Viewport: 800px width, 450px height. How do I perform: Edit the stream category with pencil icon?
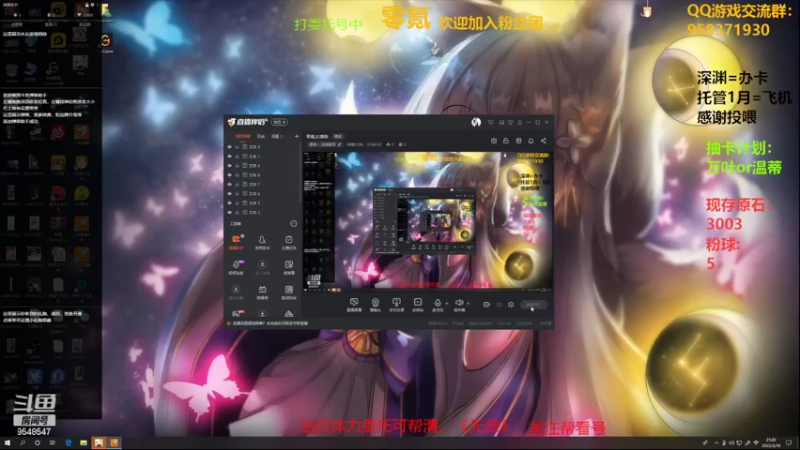(340, 144)
